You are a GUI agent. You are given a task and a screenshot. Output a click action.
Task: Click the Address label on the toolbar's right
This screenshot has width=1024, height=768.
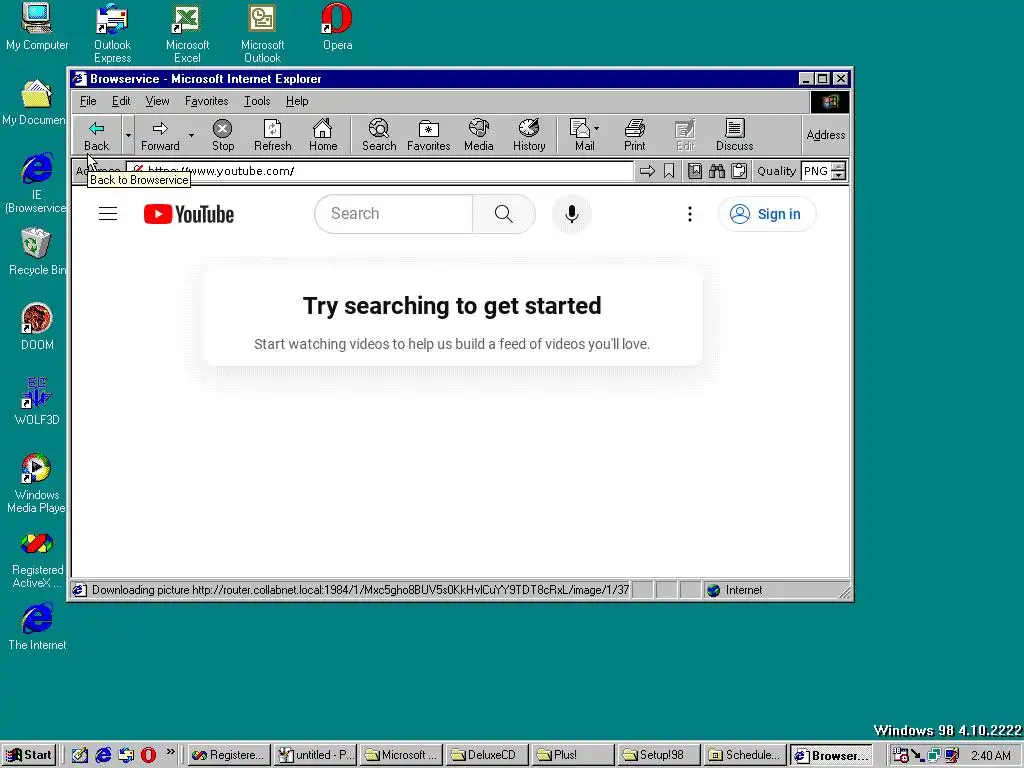[825, 135]
